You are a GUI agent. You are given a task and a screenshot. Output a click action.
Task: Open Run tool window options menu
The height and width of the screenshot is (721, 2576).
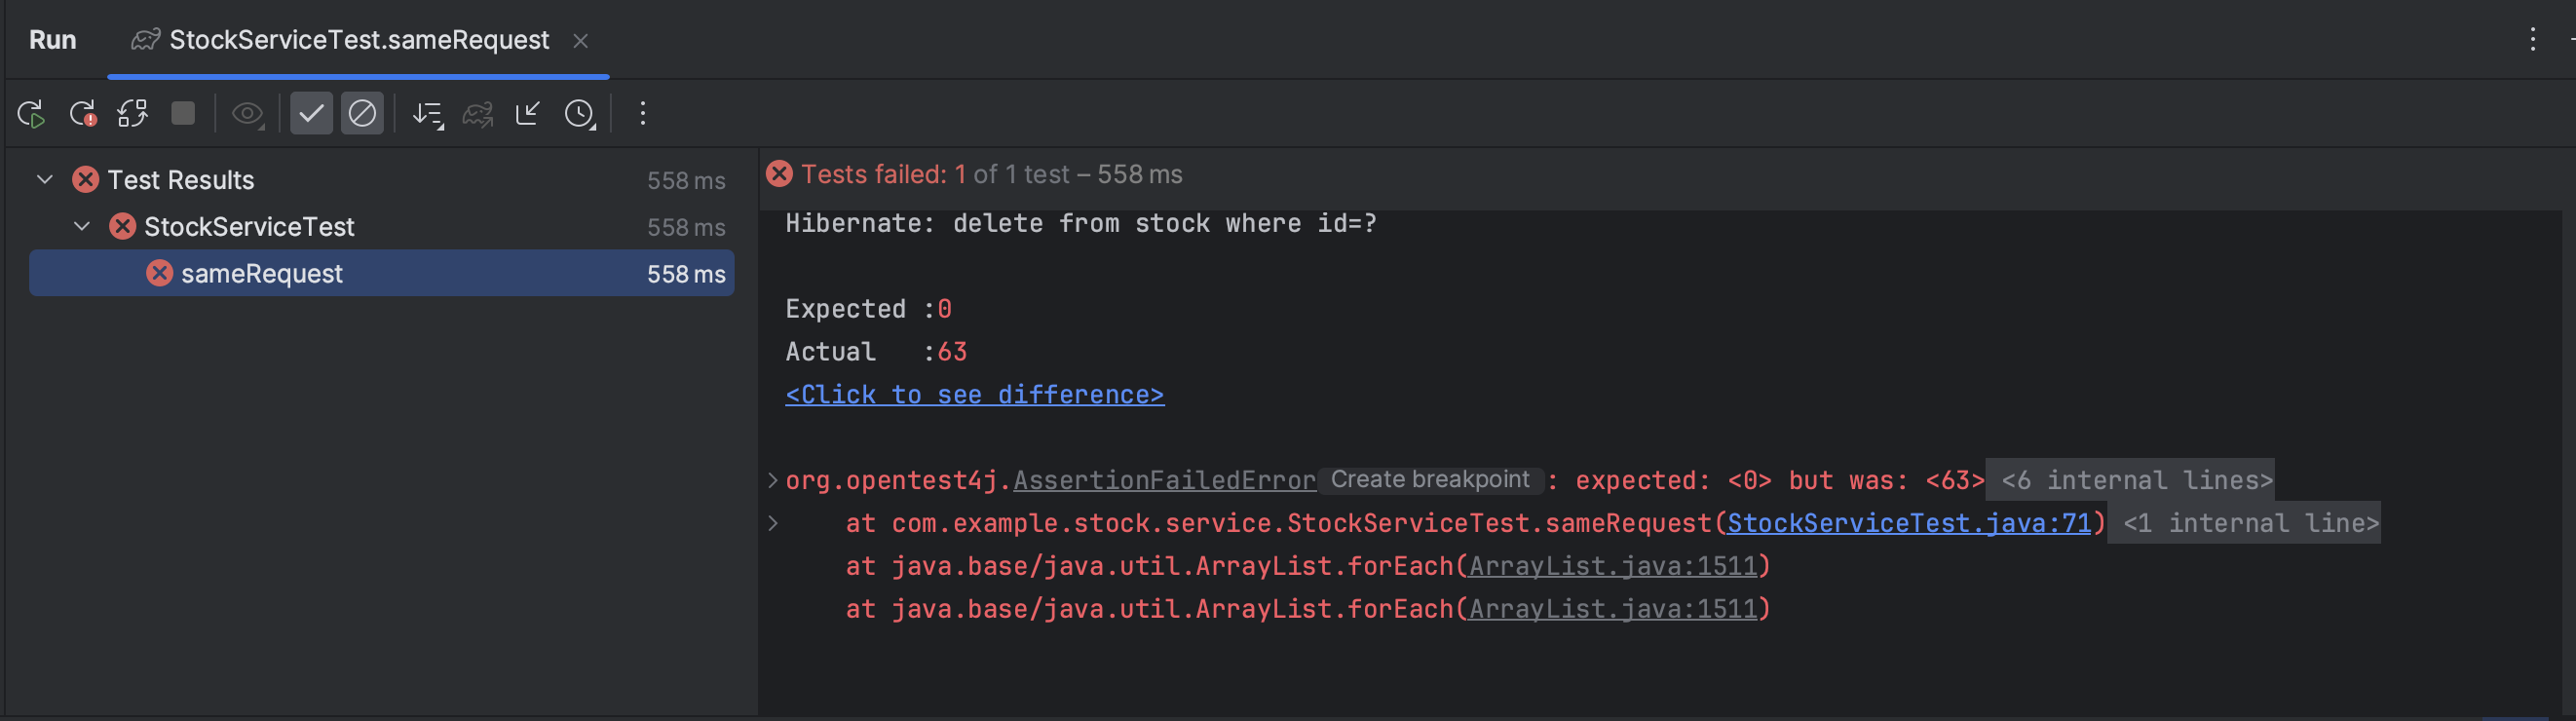coord(2532,40)
